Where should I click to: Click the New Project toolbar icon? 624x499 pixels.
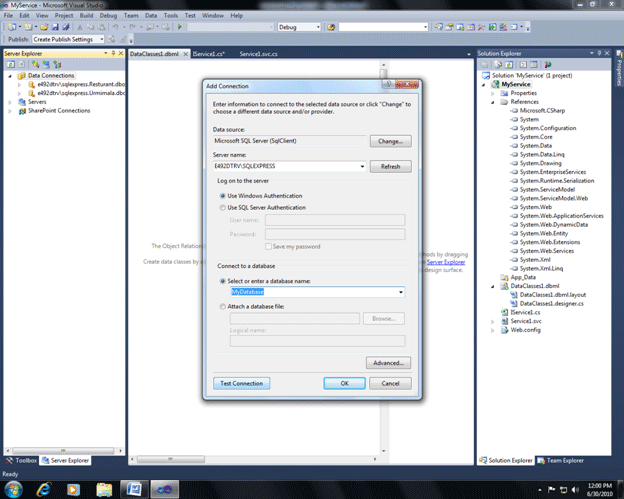point(12,27)
